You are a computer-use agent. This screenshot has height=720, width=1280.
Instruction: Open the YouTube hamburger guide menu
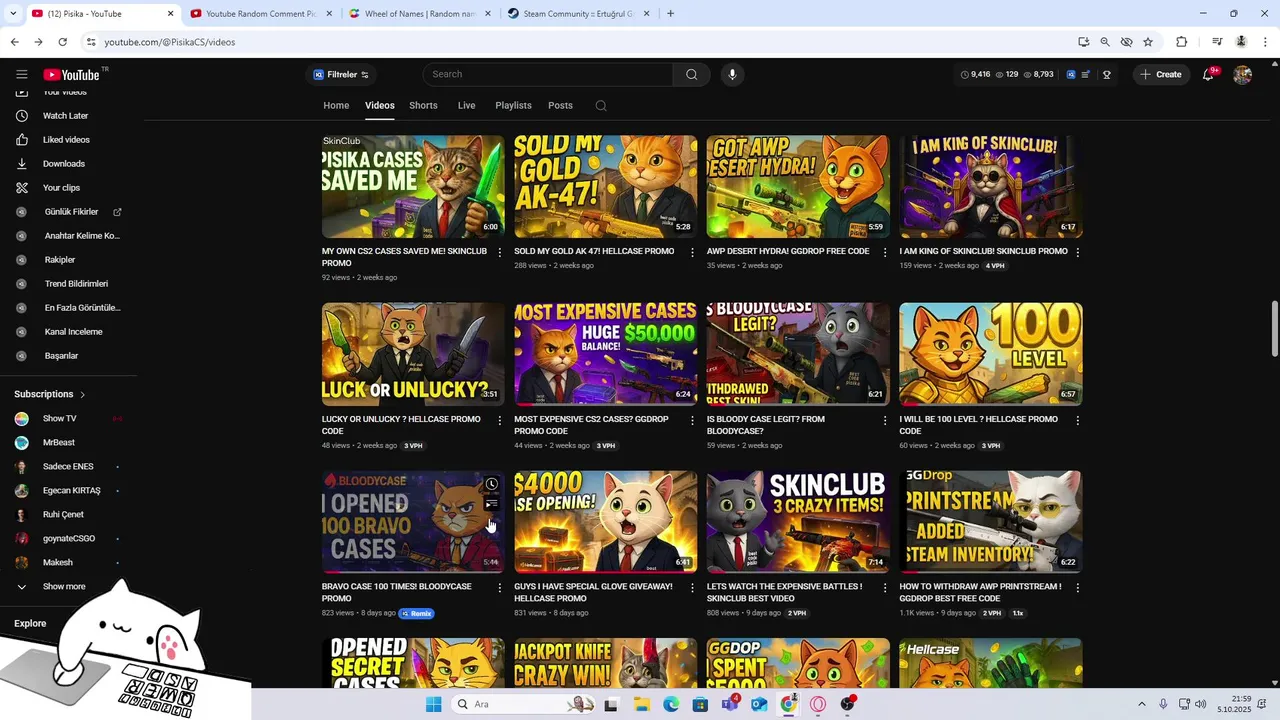pyautogui.click(x=21, y=74)
